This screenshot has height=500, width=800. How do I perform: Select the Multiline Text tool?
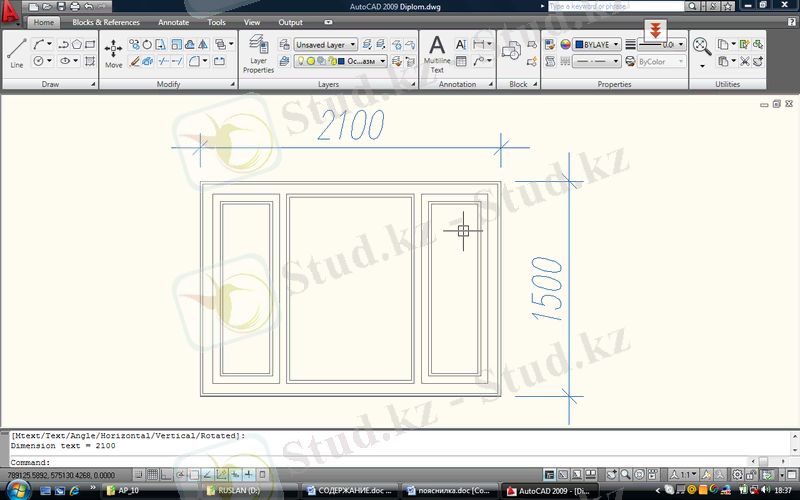click(437, 54)
